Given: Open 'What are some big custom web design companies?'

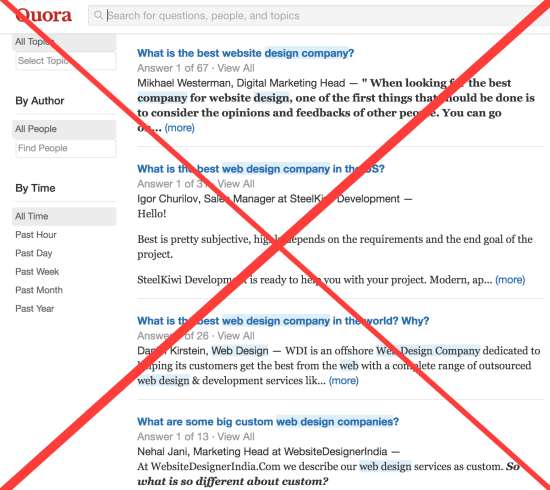Looking at the screenshot, I should pyautogui.click(x=268, y=422).
